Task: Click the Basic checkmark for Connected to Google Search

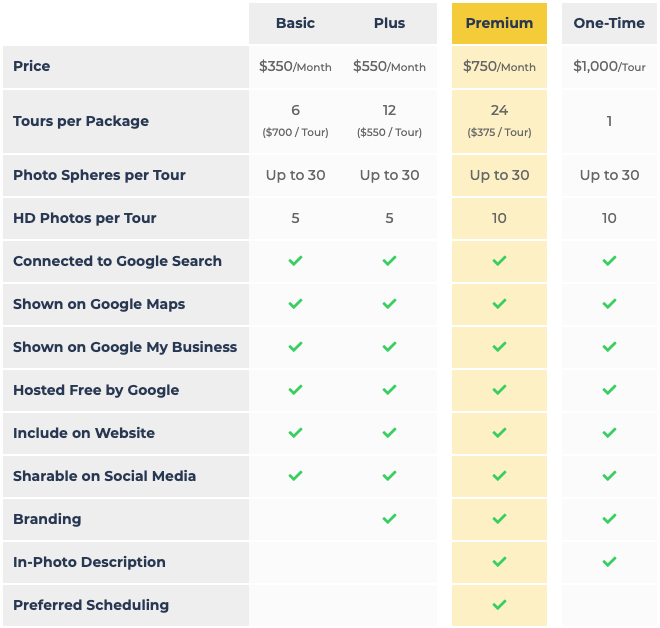Action: pos(295,261)
